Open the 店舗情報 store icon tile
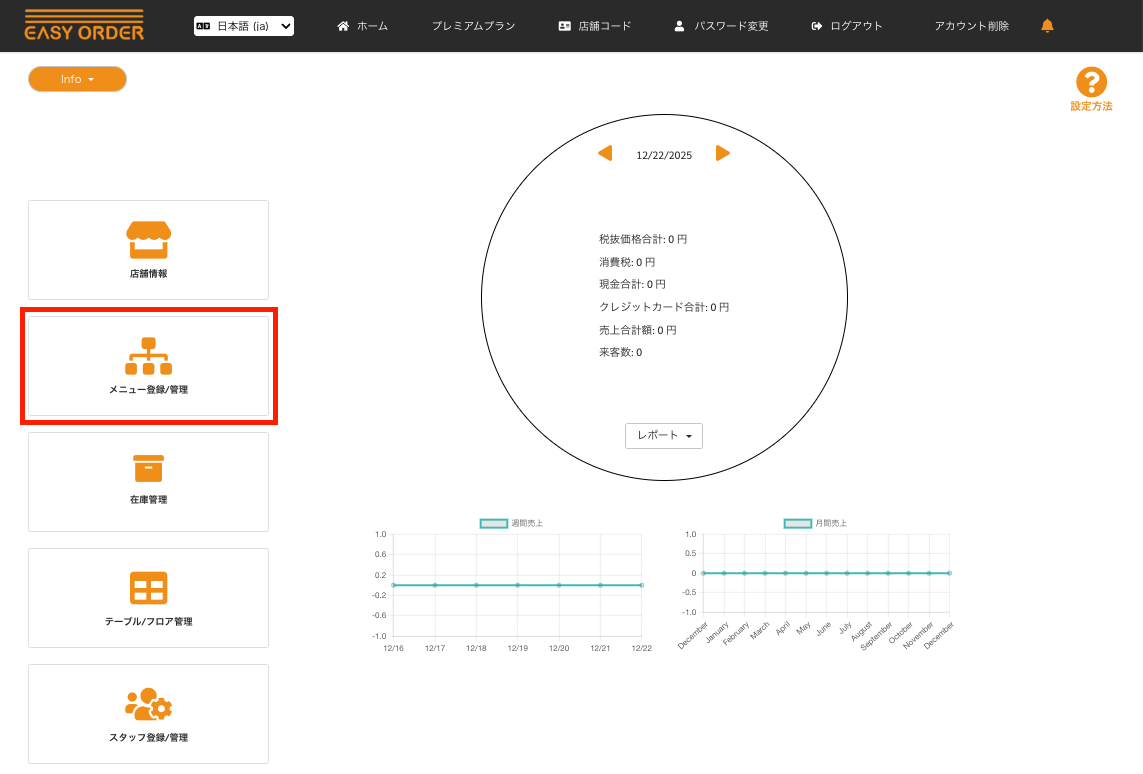The image size is (1143, 774). (x=148, y=249)
